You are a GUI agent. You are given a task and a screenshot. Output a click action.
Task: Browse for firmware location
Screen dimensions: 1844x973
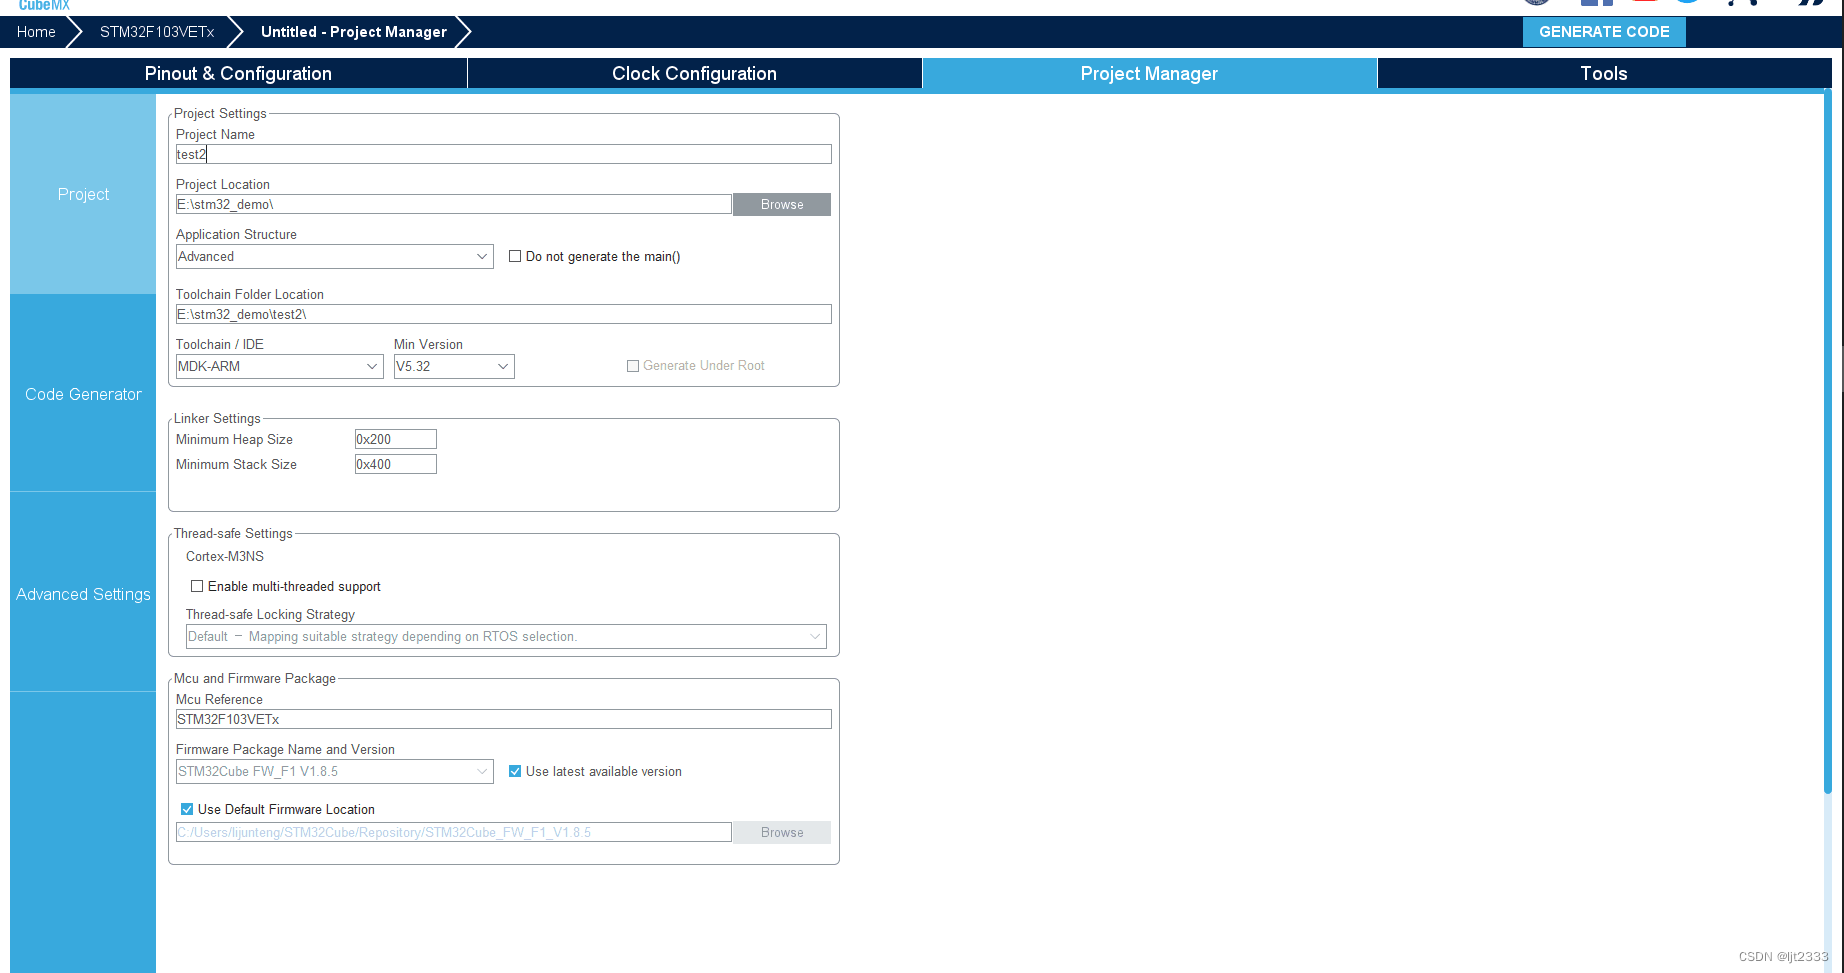[x=782, y=832]
